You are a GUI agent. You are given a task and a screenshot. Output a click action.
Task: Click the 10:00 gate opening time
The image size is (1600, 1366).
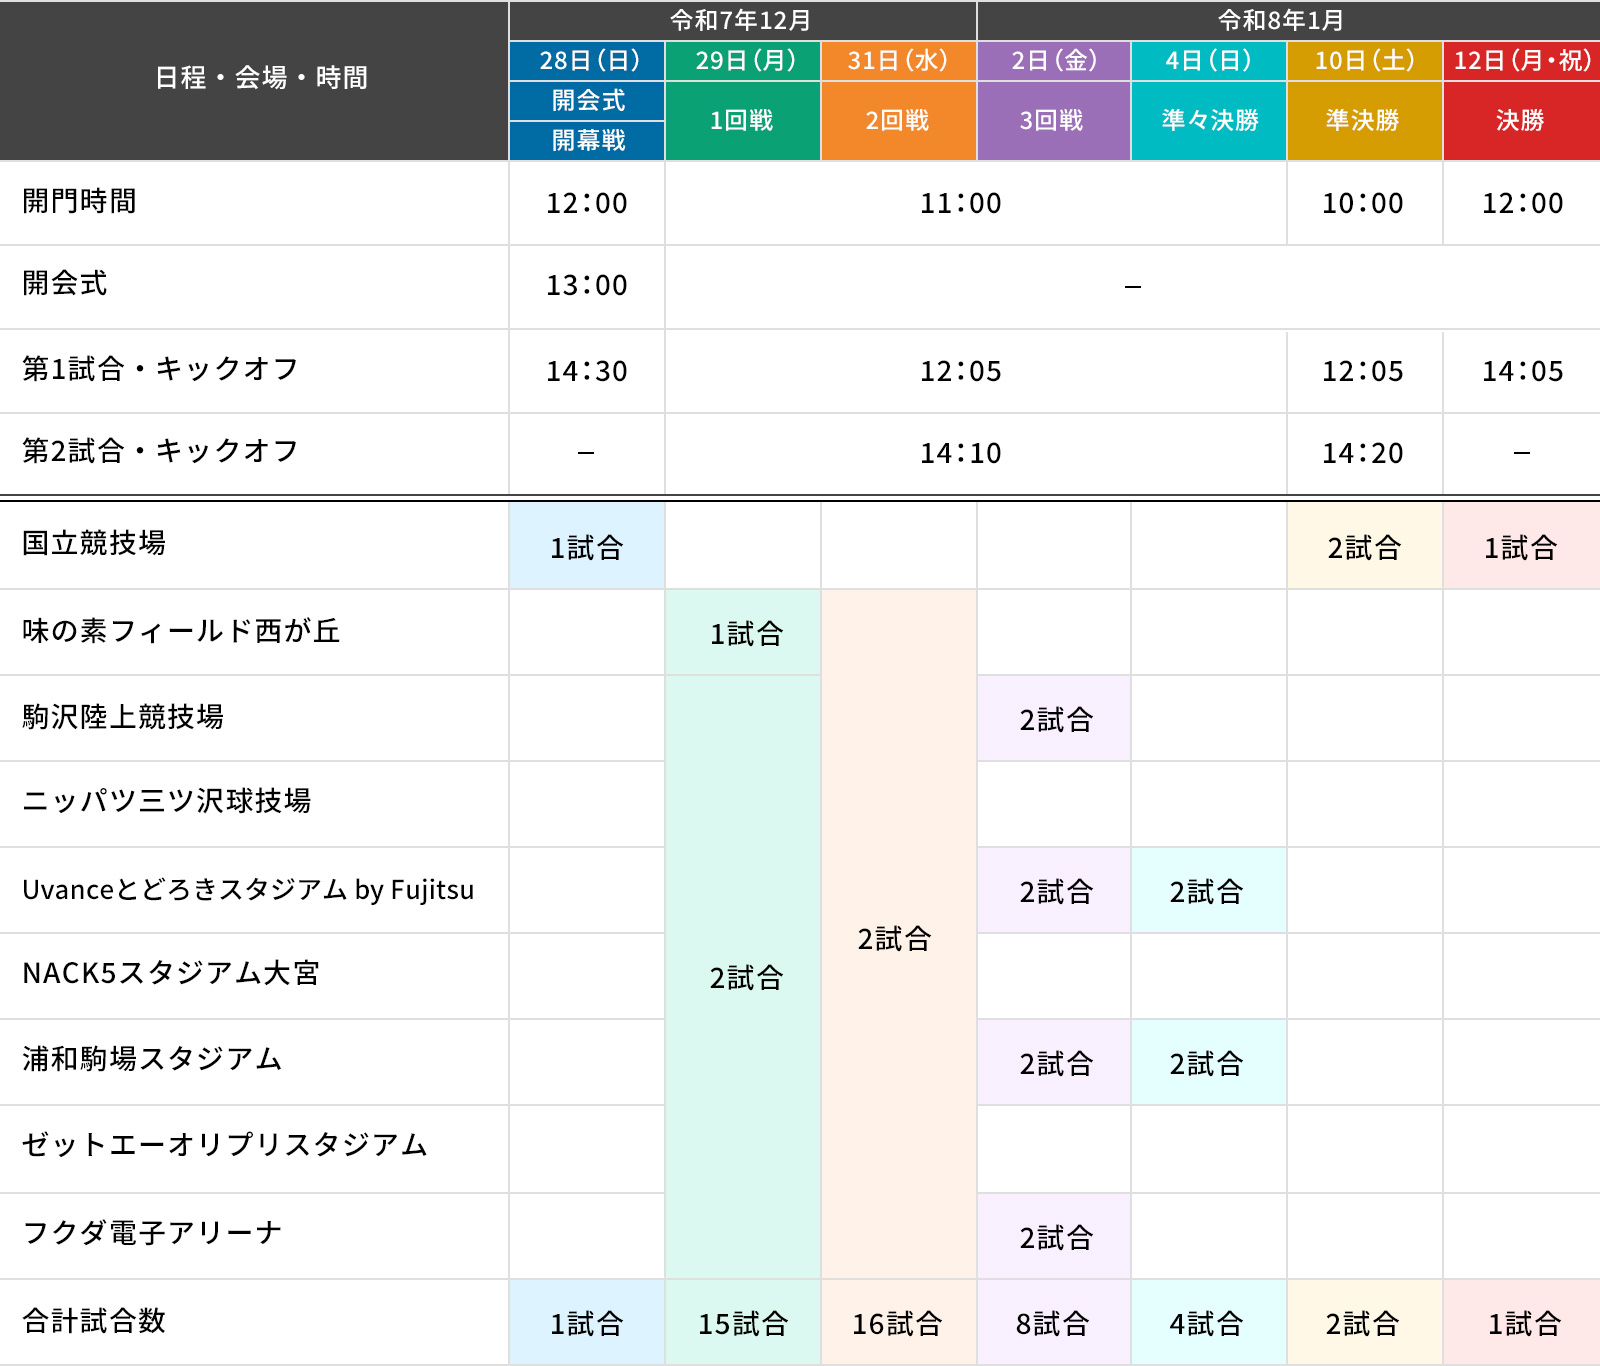1364,203
